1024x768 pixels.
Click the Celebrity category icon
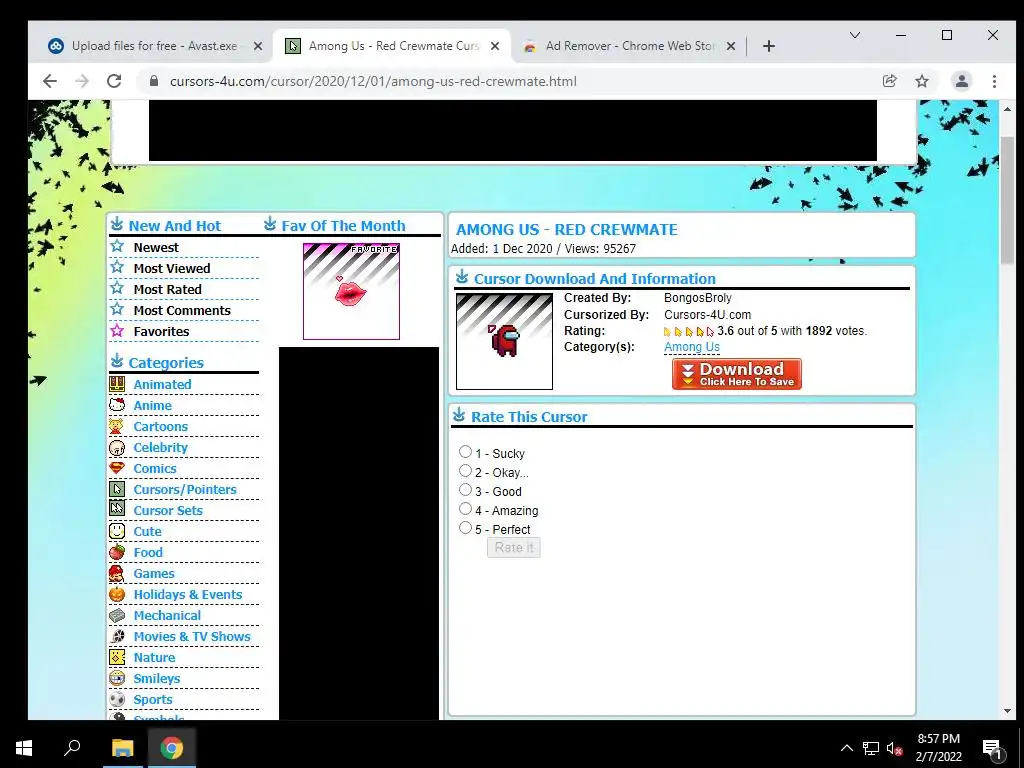coord(117,447)
